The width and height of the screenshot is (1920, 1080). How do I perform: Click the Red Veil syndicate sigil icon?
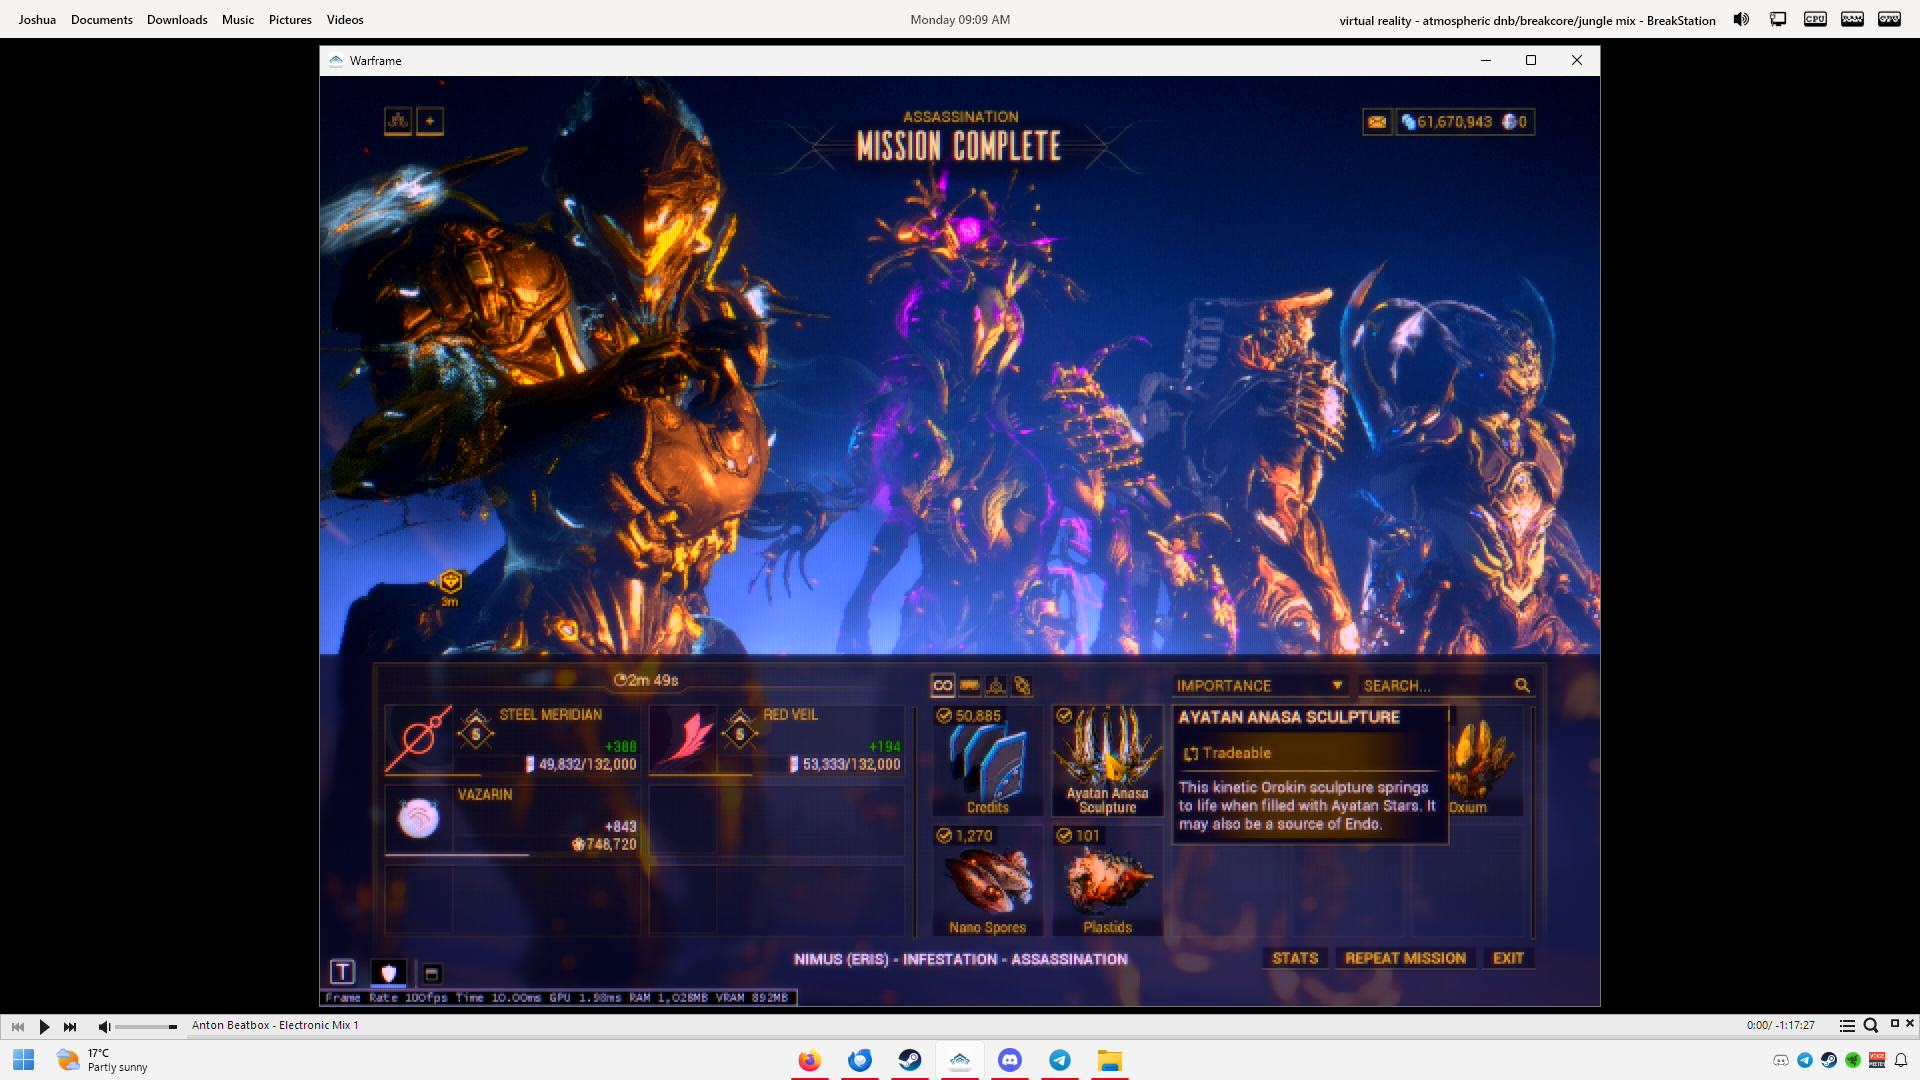(684, 740)
